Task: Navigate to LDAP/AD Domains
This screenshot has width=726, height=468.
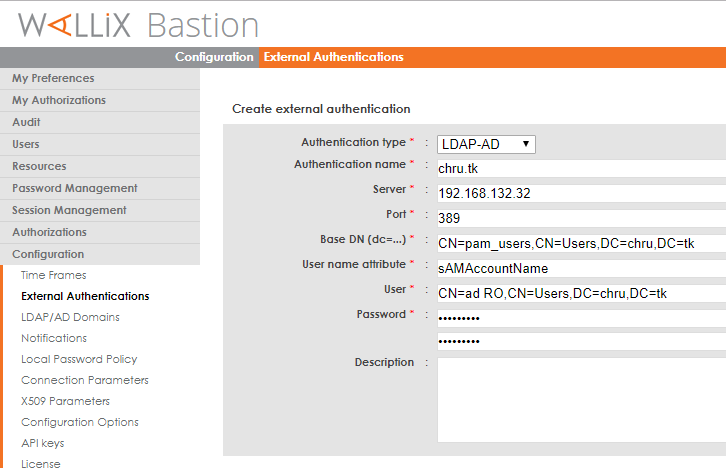Action: click(70, 317)
